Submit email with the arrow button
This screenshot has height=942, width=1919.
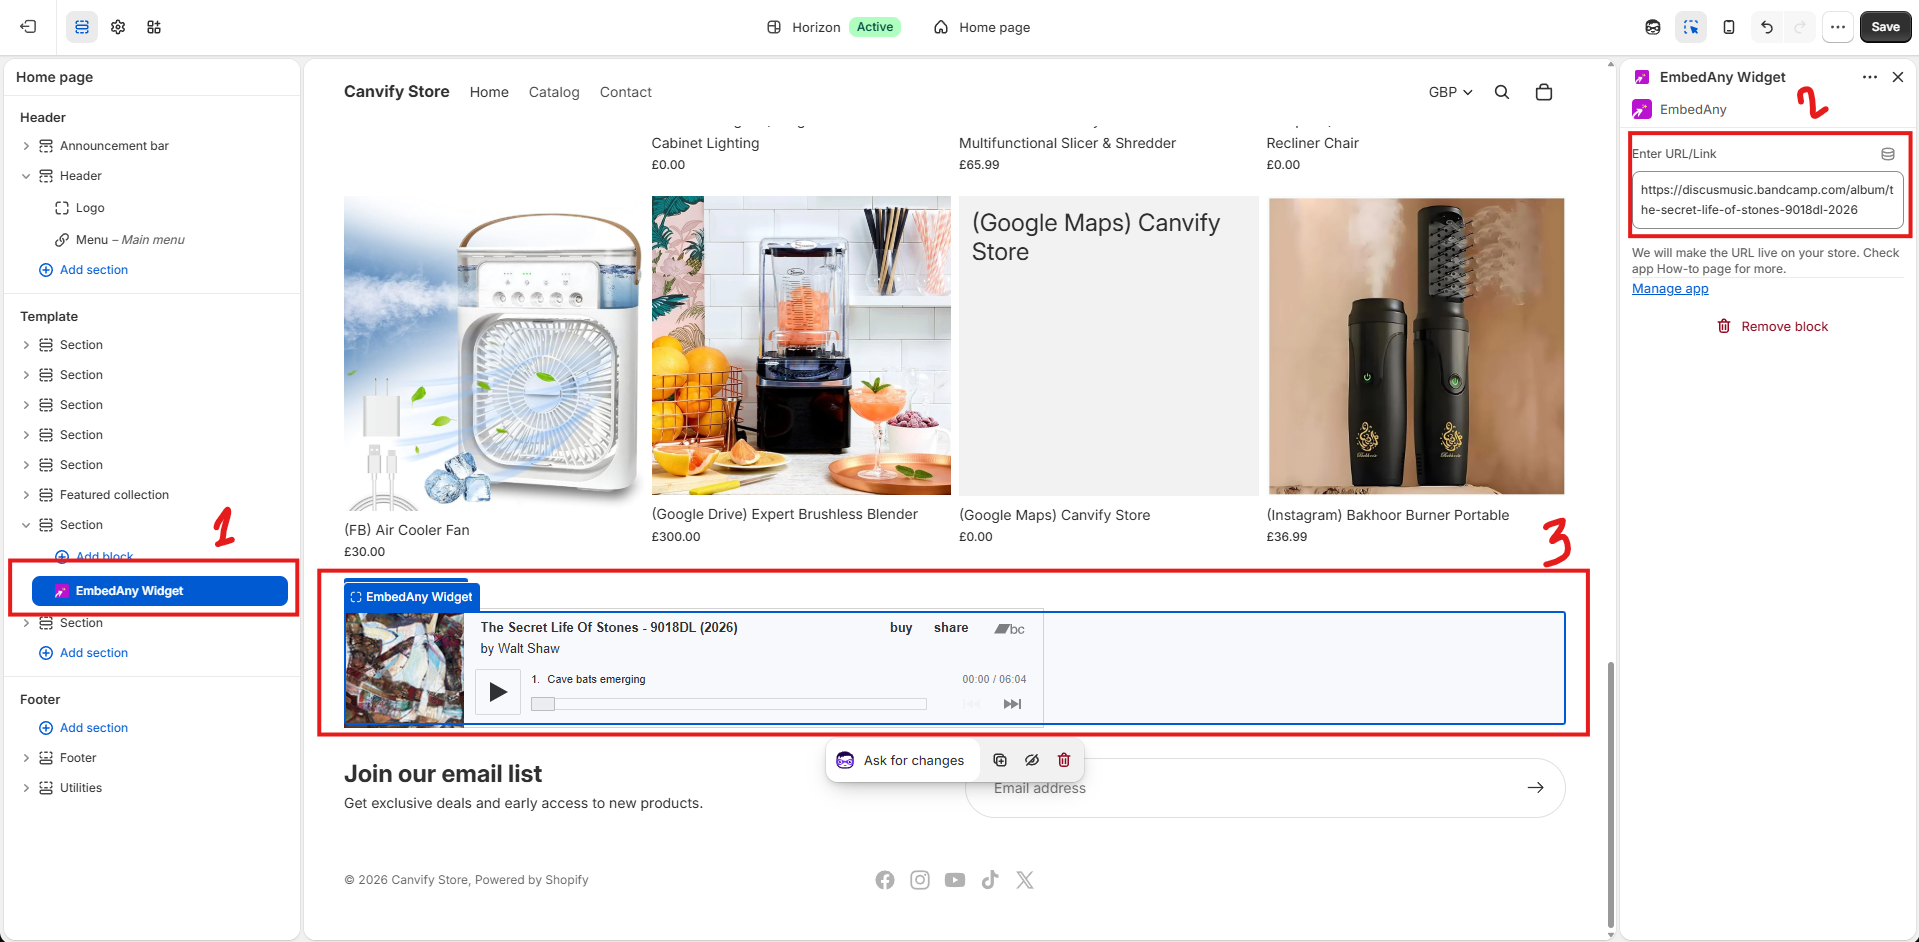(x=1535, y=788)
